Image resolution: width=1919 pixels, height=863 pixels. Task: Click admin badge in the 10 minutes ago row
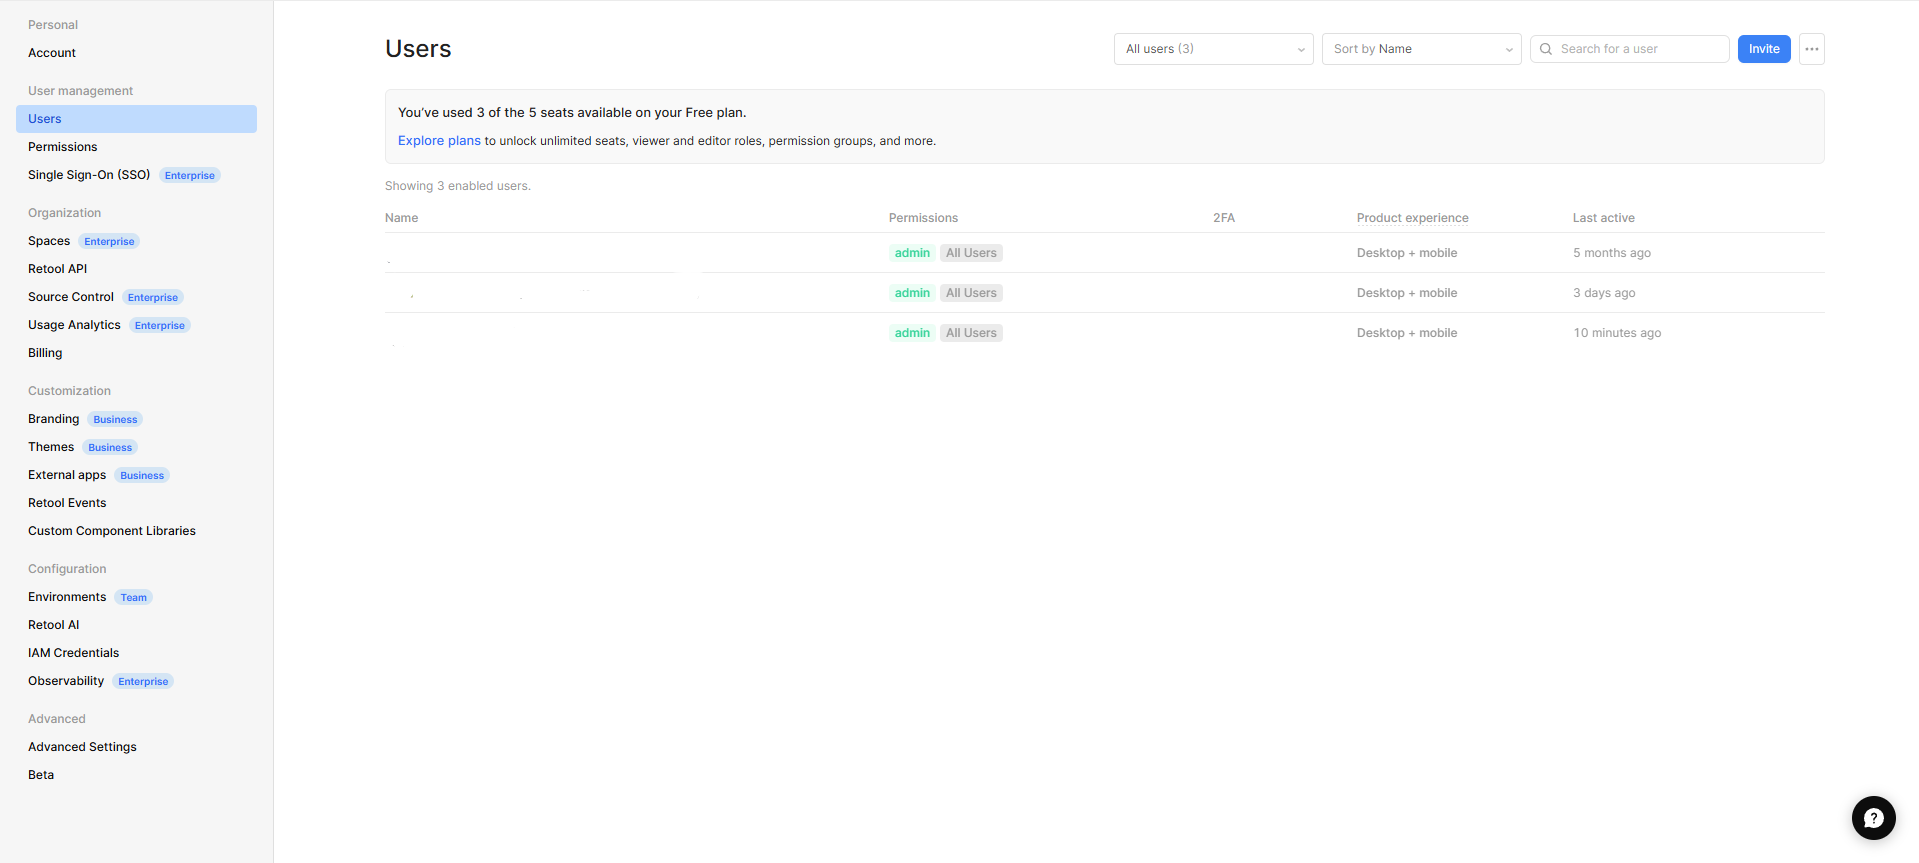point(912,333)
